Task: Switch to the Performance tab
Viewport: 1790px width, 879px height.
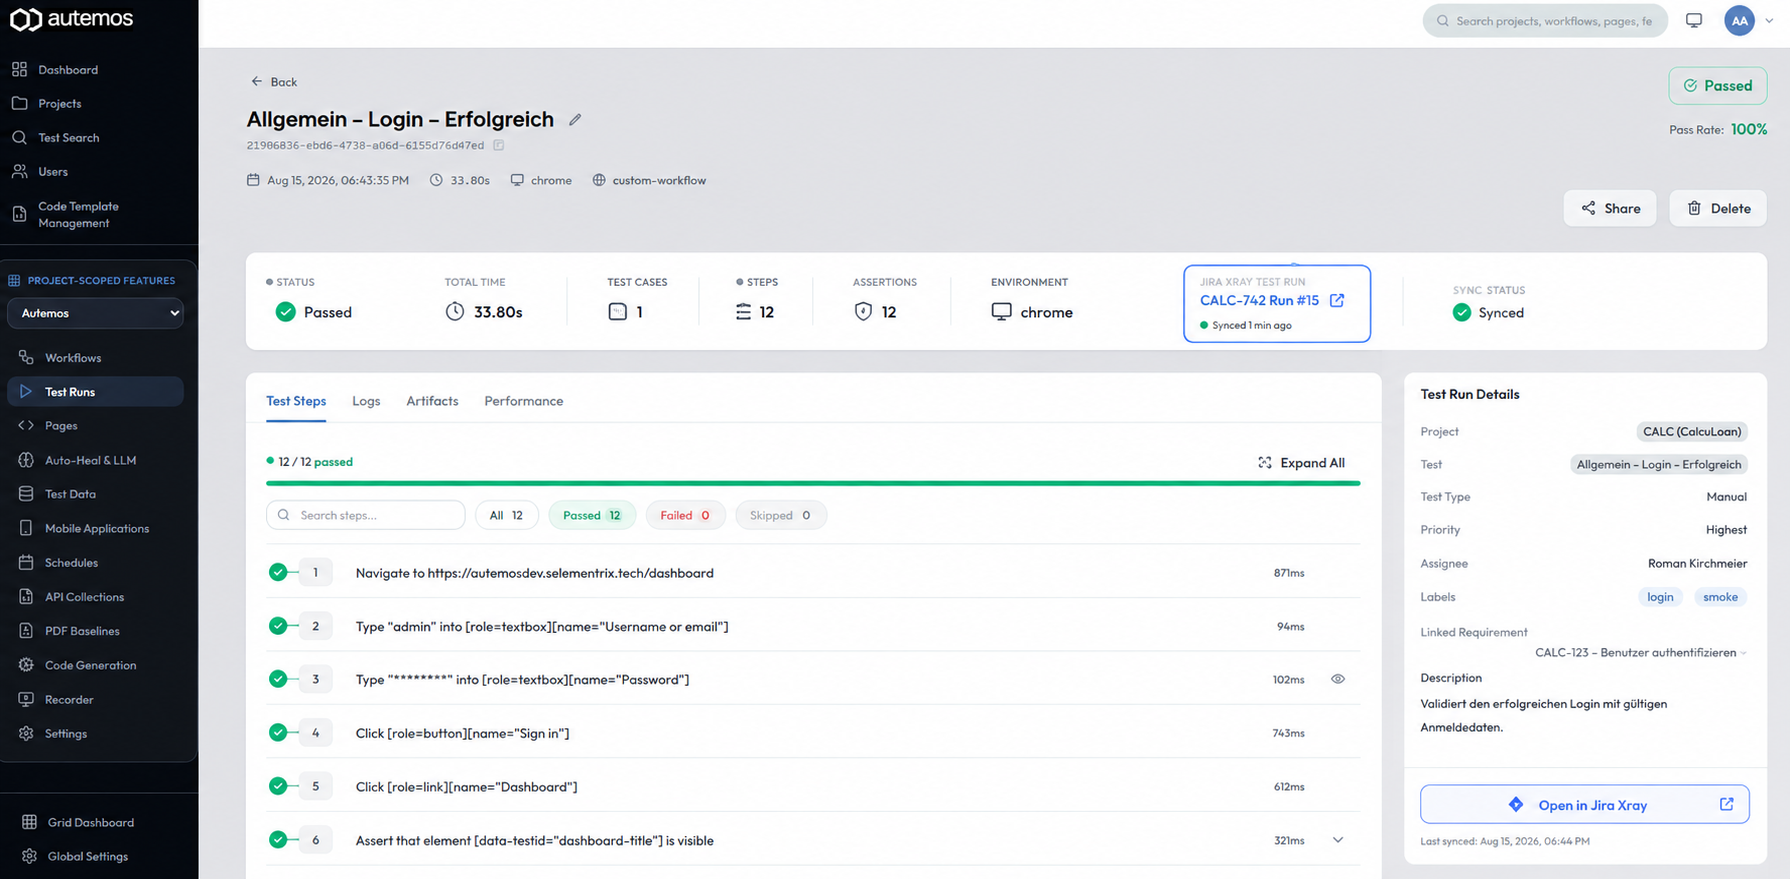Action: (524, 401)
